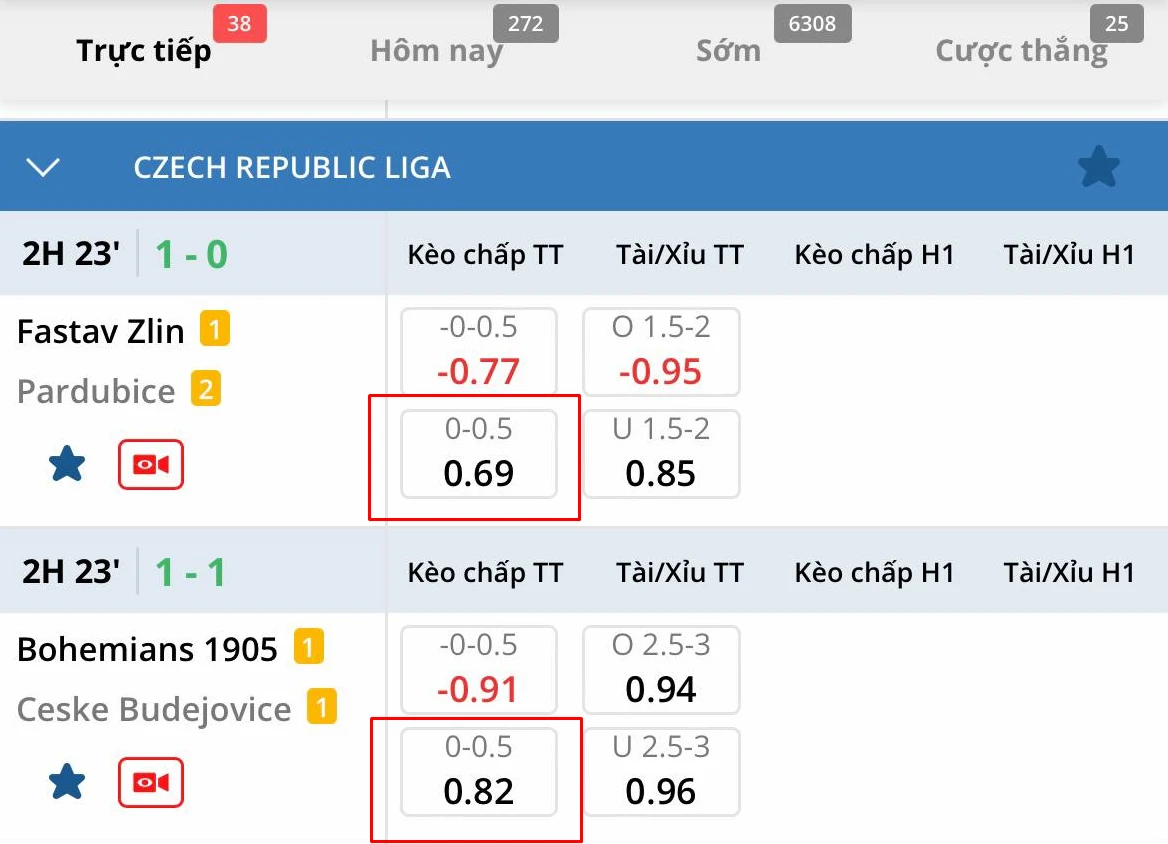Open the Fastav Zlin team name

tap(101, 330)
